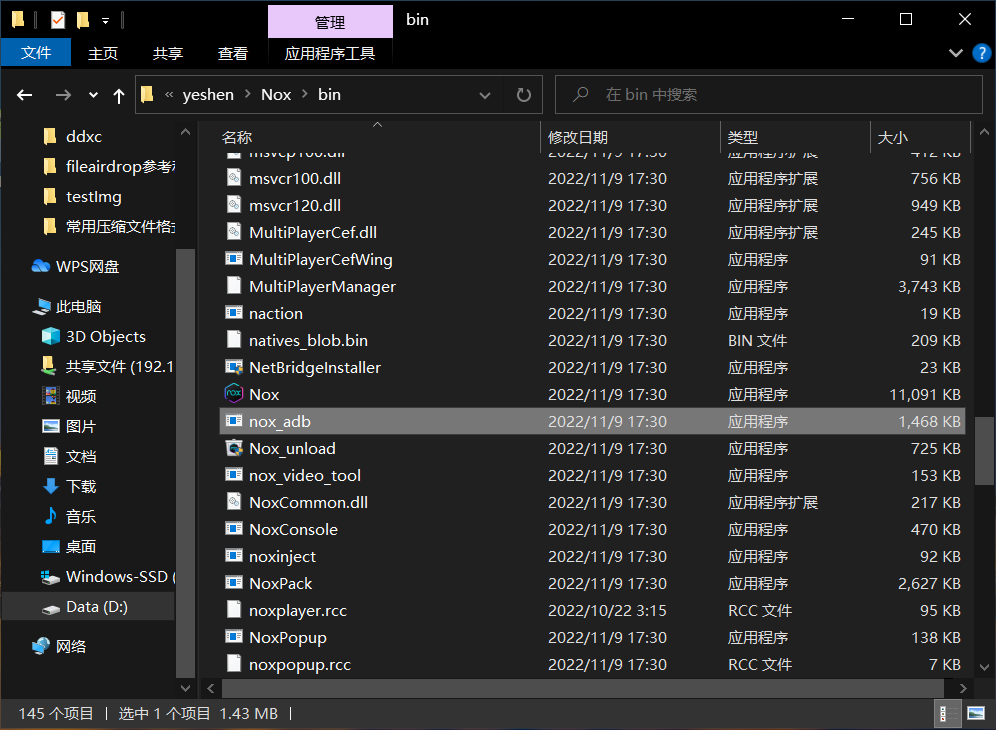This screenshot has height=730, width=996.
Task: Click the MultiPlayerCefWing icon
Action: [x=234, y=259]
